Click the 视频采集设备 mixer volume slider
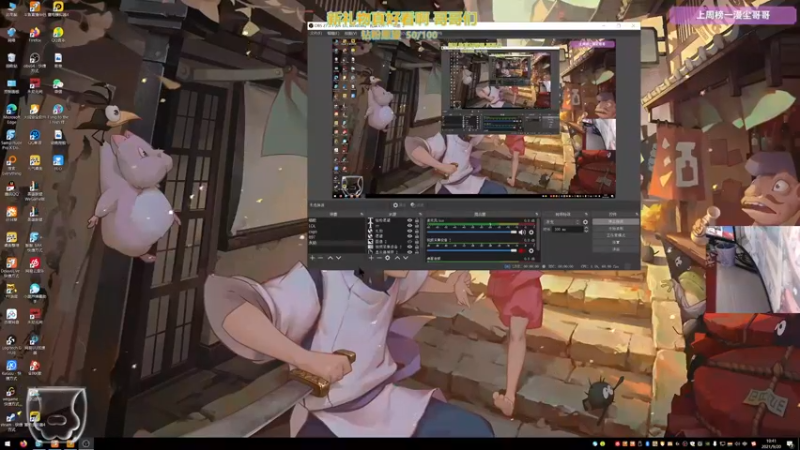 coord(472,251)
